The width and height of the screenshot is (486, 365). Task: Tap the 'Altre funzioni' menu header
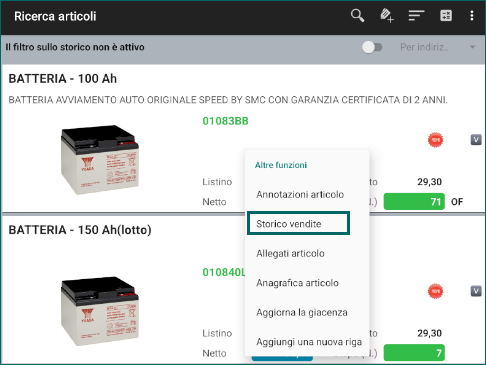(281, 165)
